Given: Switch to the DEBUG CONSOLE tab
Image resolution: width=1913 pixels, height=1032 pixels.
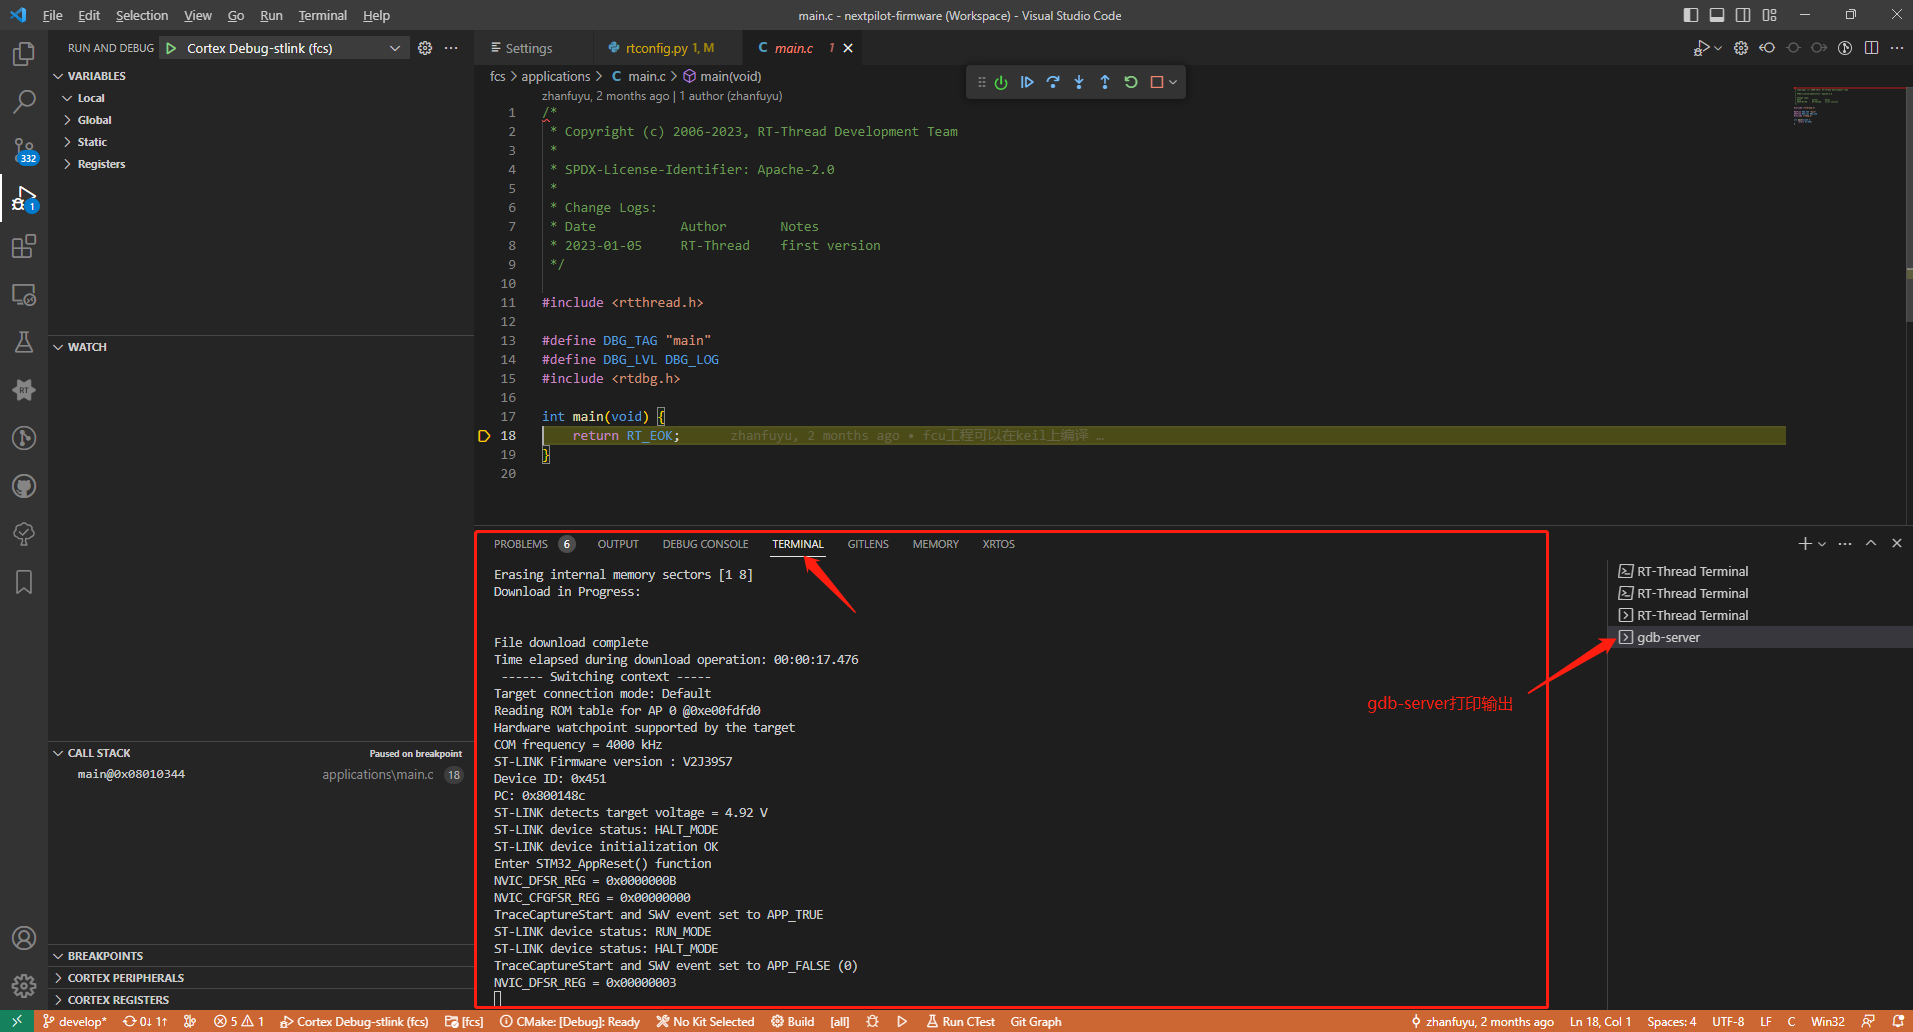Looking at the screenshot, I should tap(705, 544).
